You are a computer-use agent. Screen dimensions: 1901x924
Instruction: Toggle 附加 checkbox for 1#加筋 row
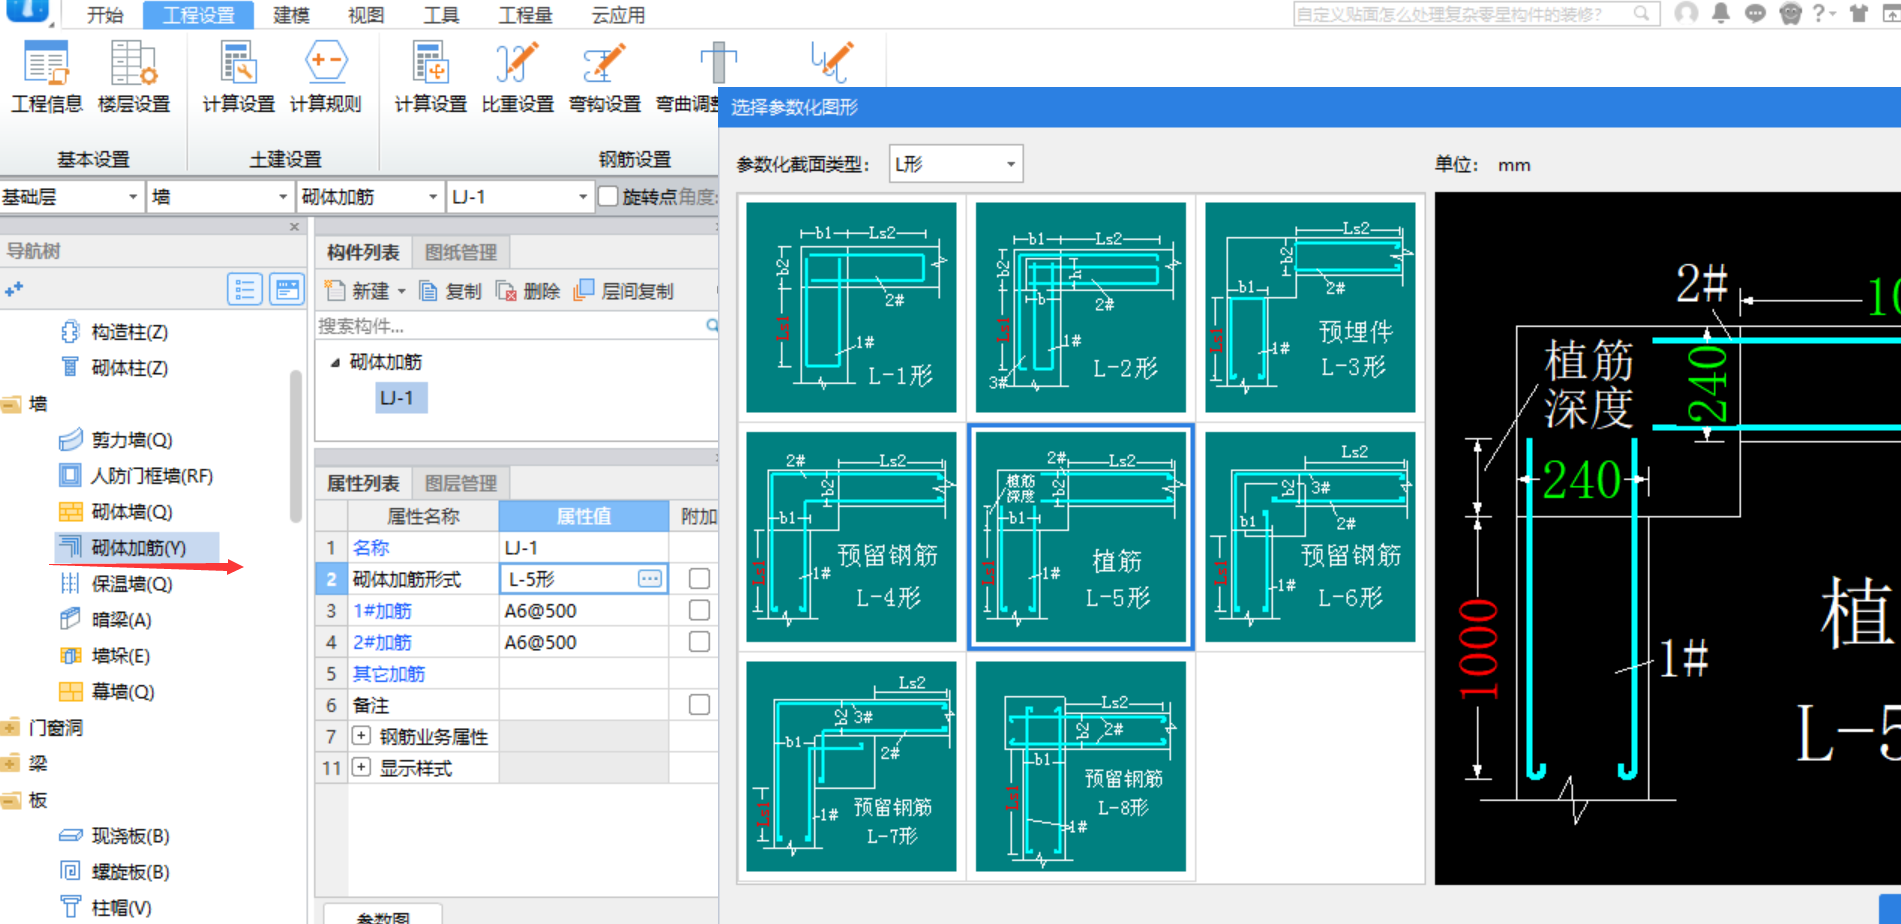[699, 610]
